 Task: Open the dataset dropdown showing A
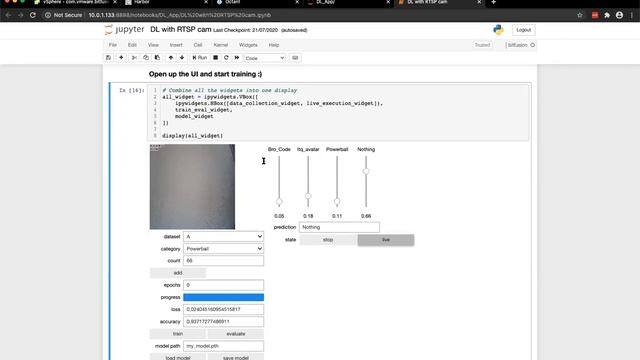pyautogui.click(x=223, y=237)
